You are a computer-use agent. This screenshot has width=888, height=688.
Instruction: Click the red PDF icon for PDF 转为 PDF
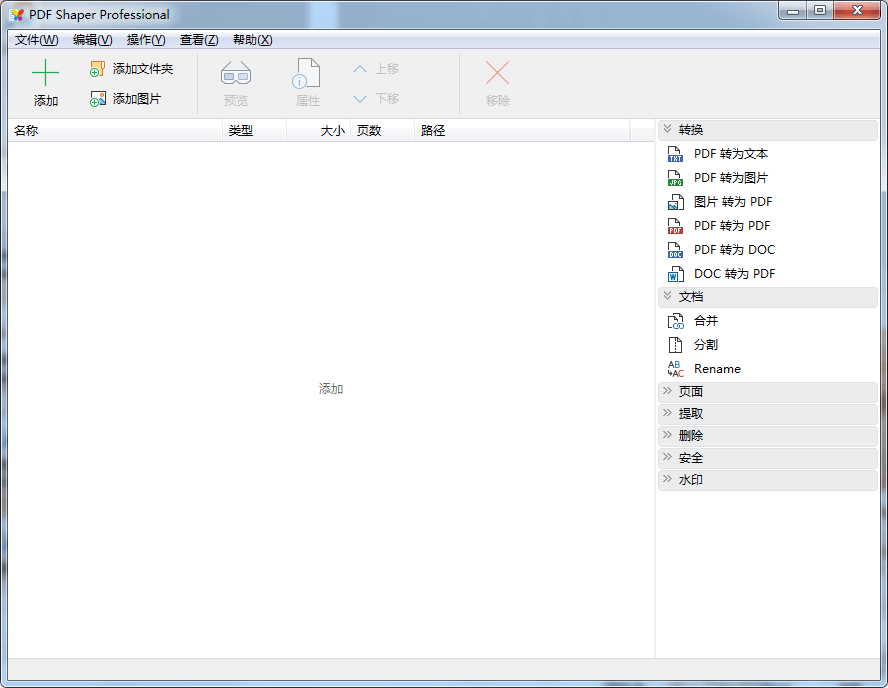[675, 226]
